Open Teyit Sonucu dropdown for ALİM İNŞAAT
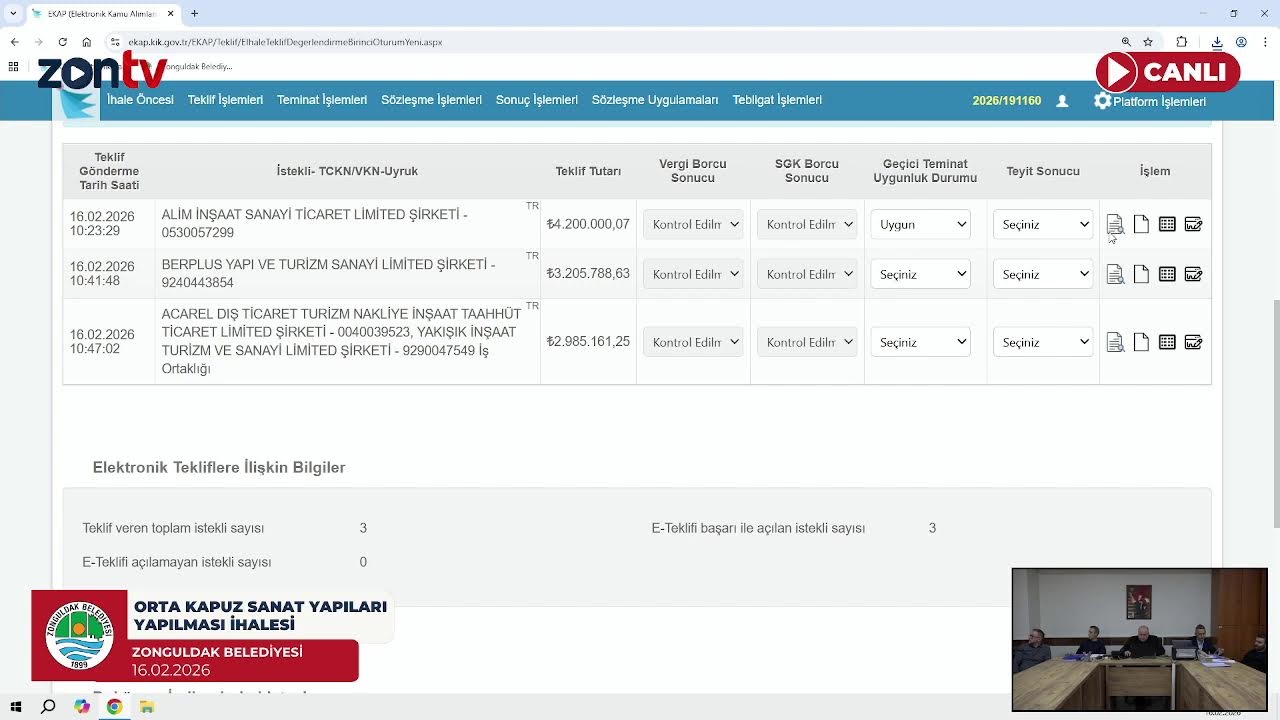This screenshot has width=1280, height=720. coord(1043,224)
